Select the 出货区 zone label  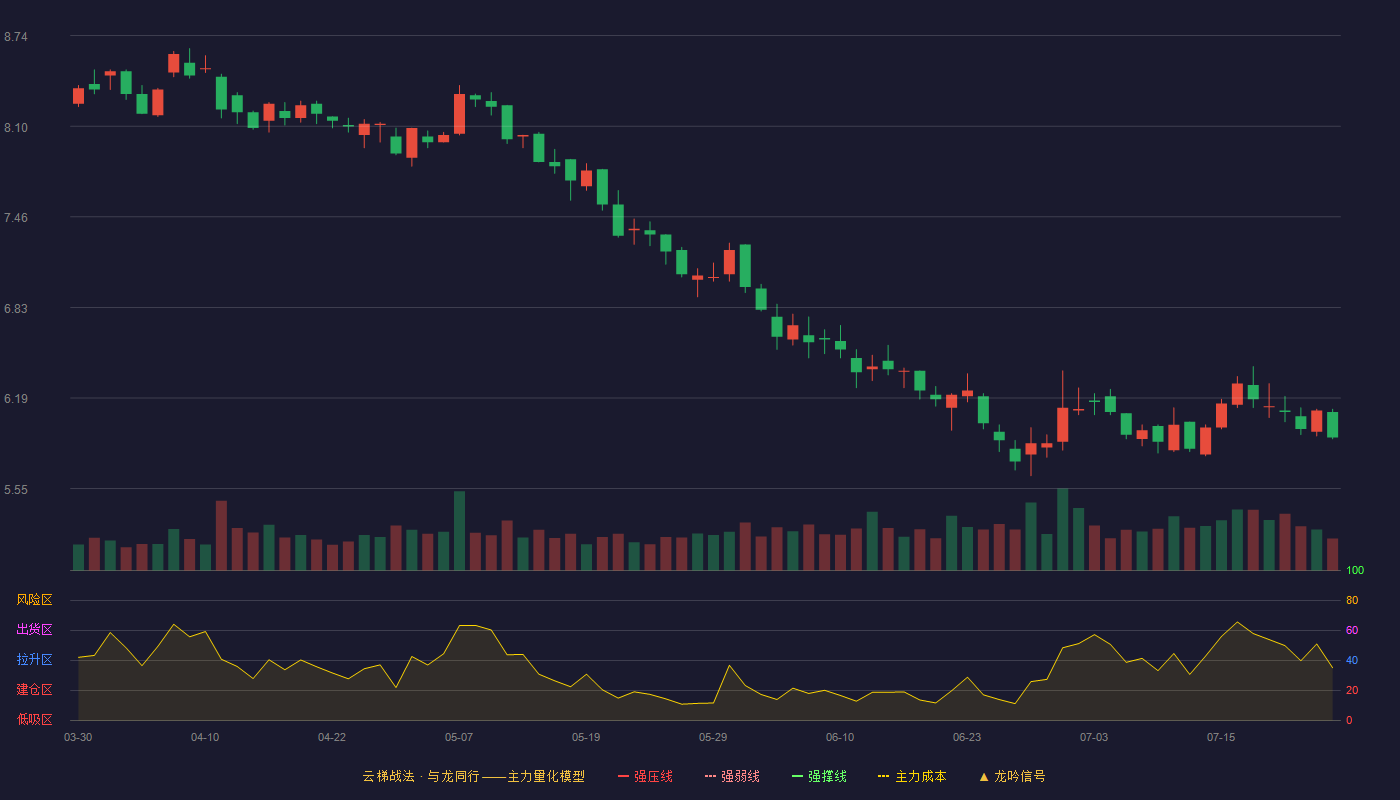(34, 630)
